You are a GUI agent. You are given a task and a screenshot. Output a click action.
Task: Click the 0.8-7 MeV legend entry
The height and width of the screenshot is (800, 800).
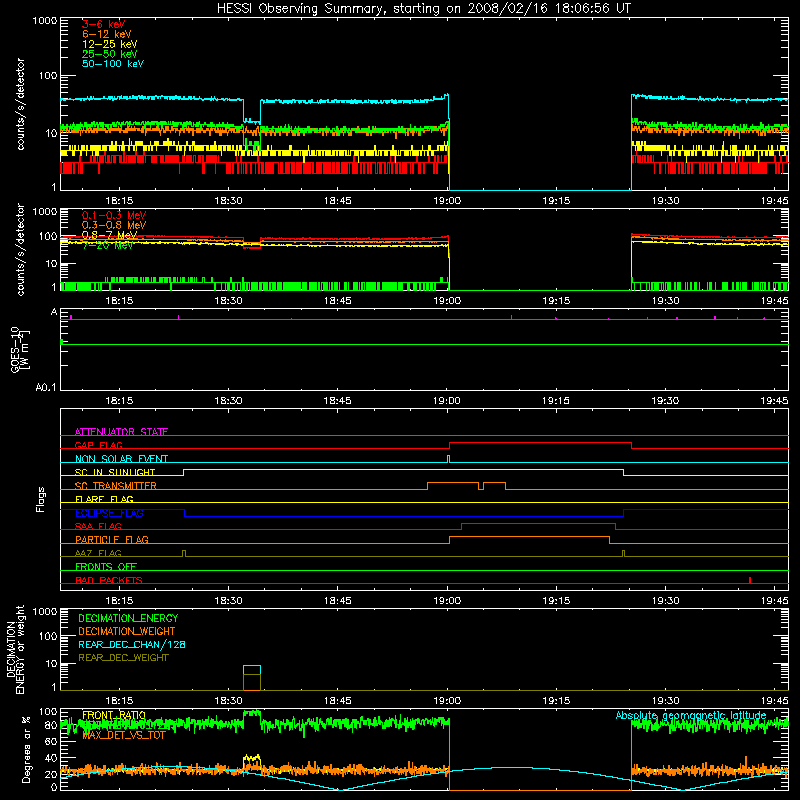pos(110,235)
